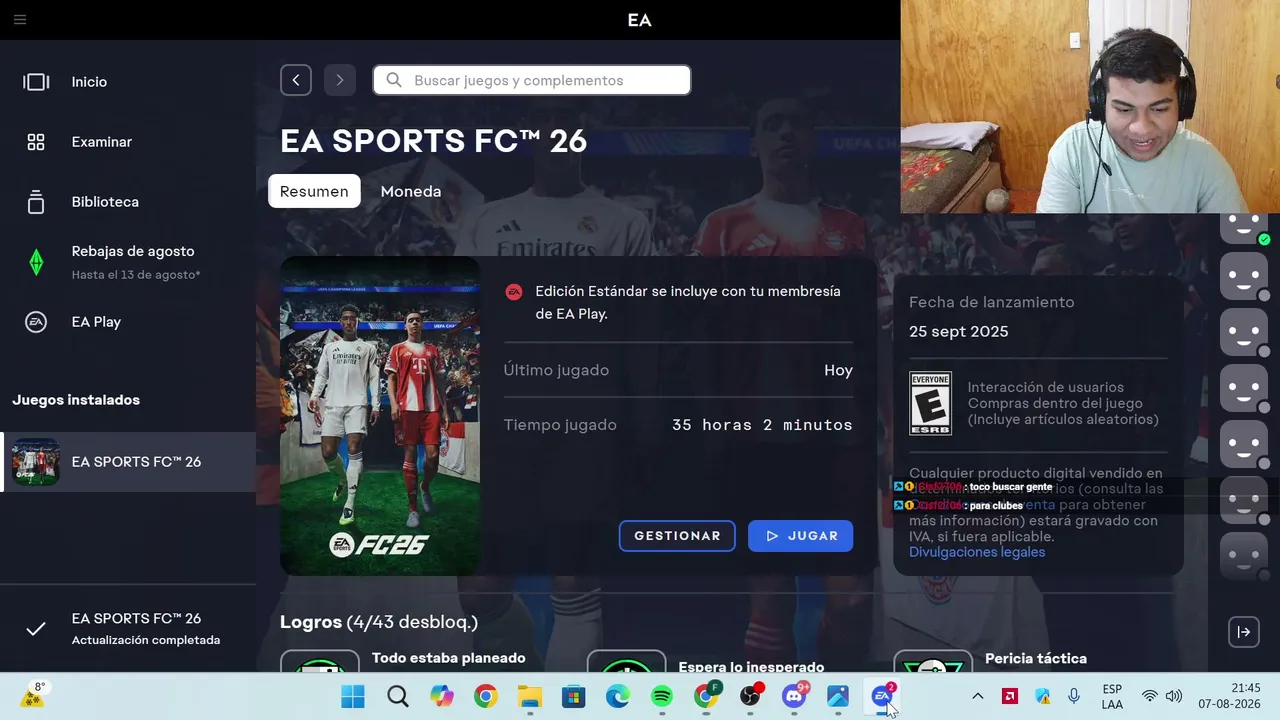Click the EA app taskbar icon

click(882, 696)
